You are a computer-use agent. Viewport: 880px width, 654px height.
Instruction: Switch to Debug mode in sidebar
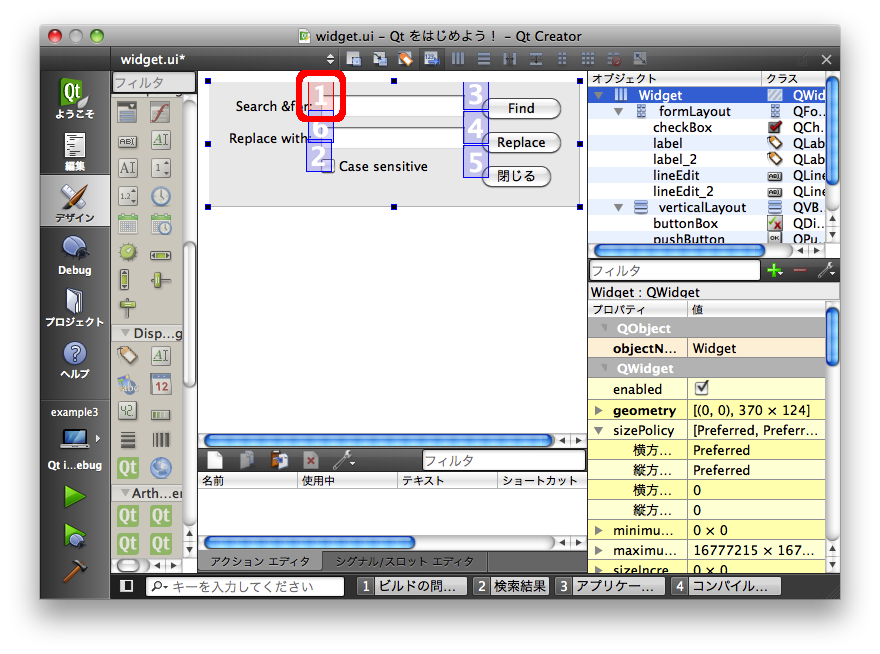tap(74, 254)
